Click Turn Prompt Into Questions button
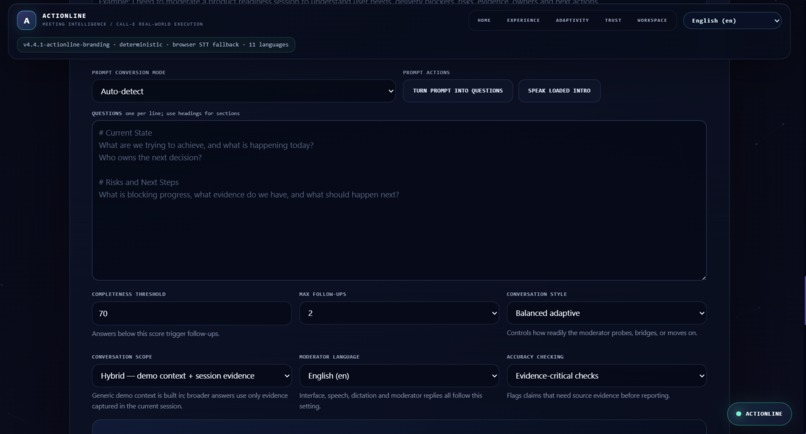 (x=457, y=91)
